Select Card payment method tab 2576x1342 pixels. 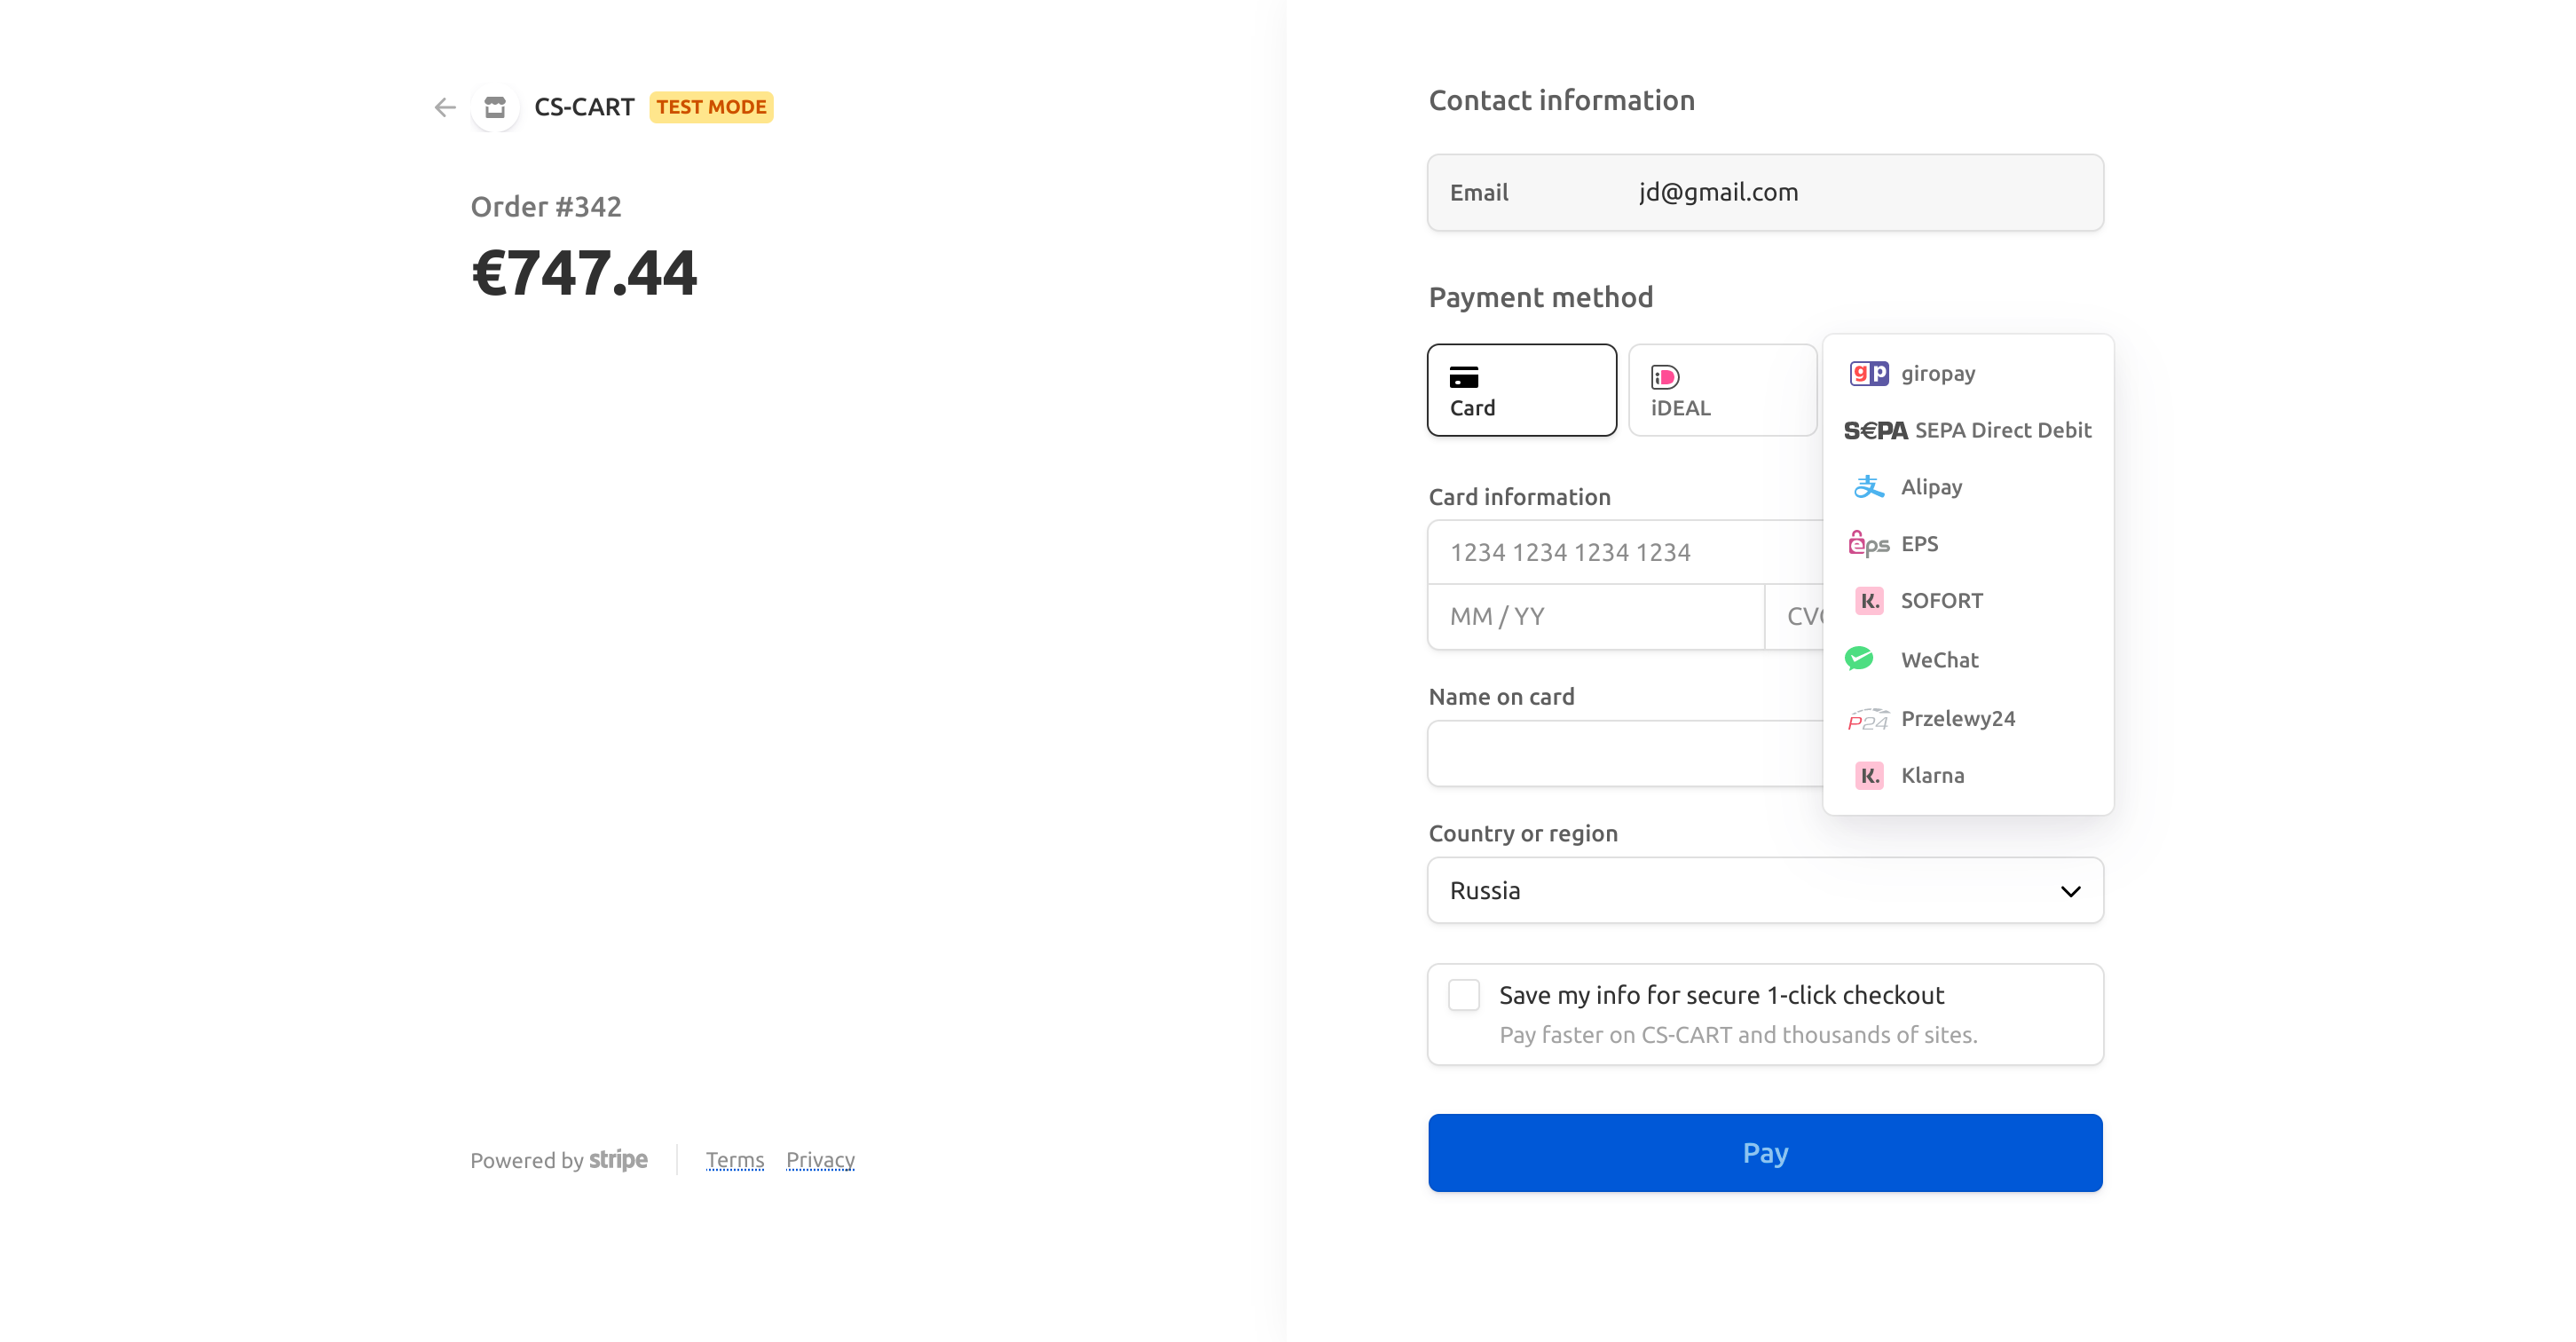1522,388
